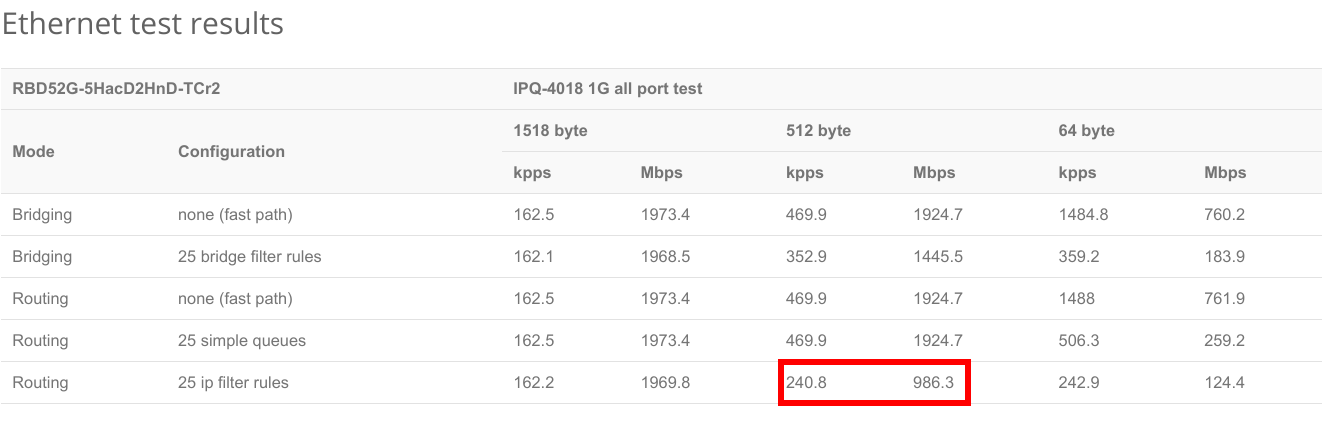Screen dimensions: 1322x430
Task: Select the "64 byte" column header
Action: pos(1086,131)
